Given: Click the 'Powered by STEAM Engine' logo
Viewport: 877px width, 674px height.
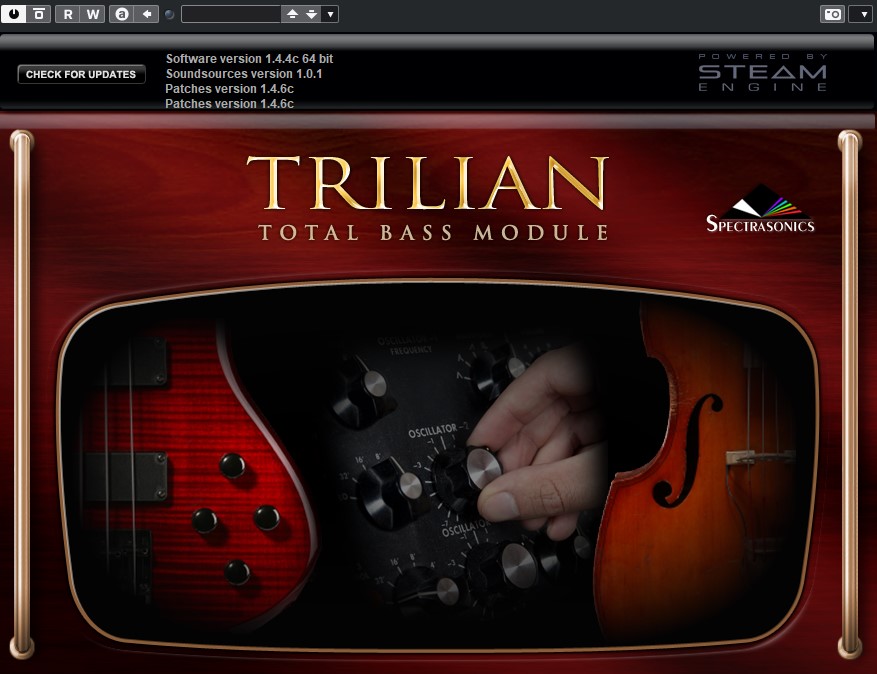Looking at the screenshot, I should [763, 72].
